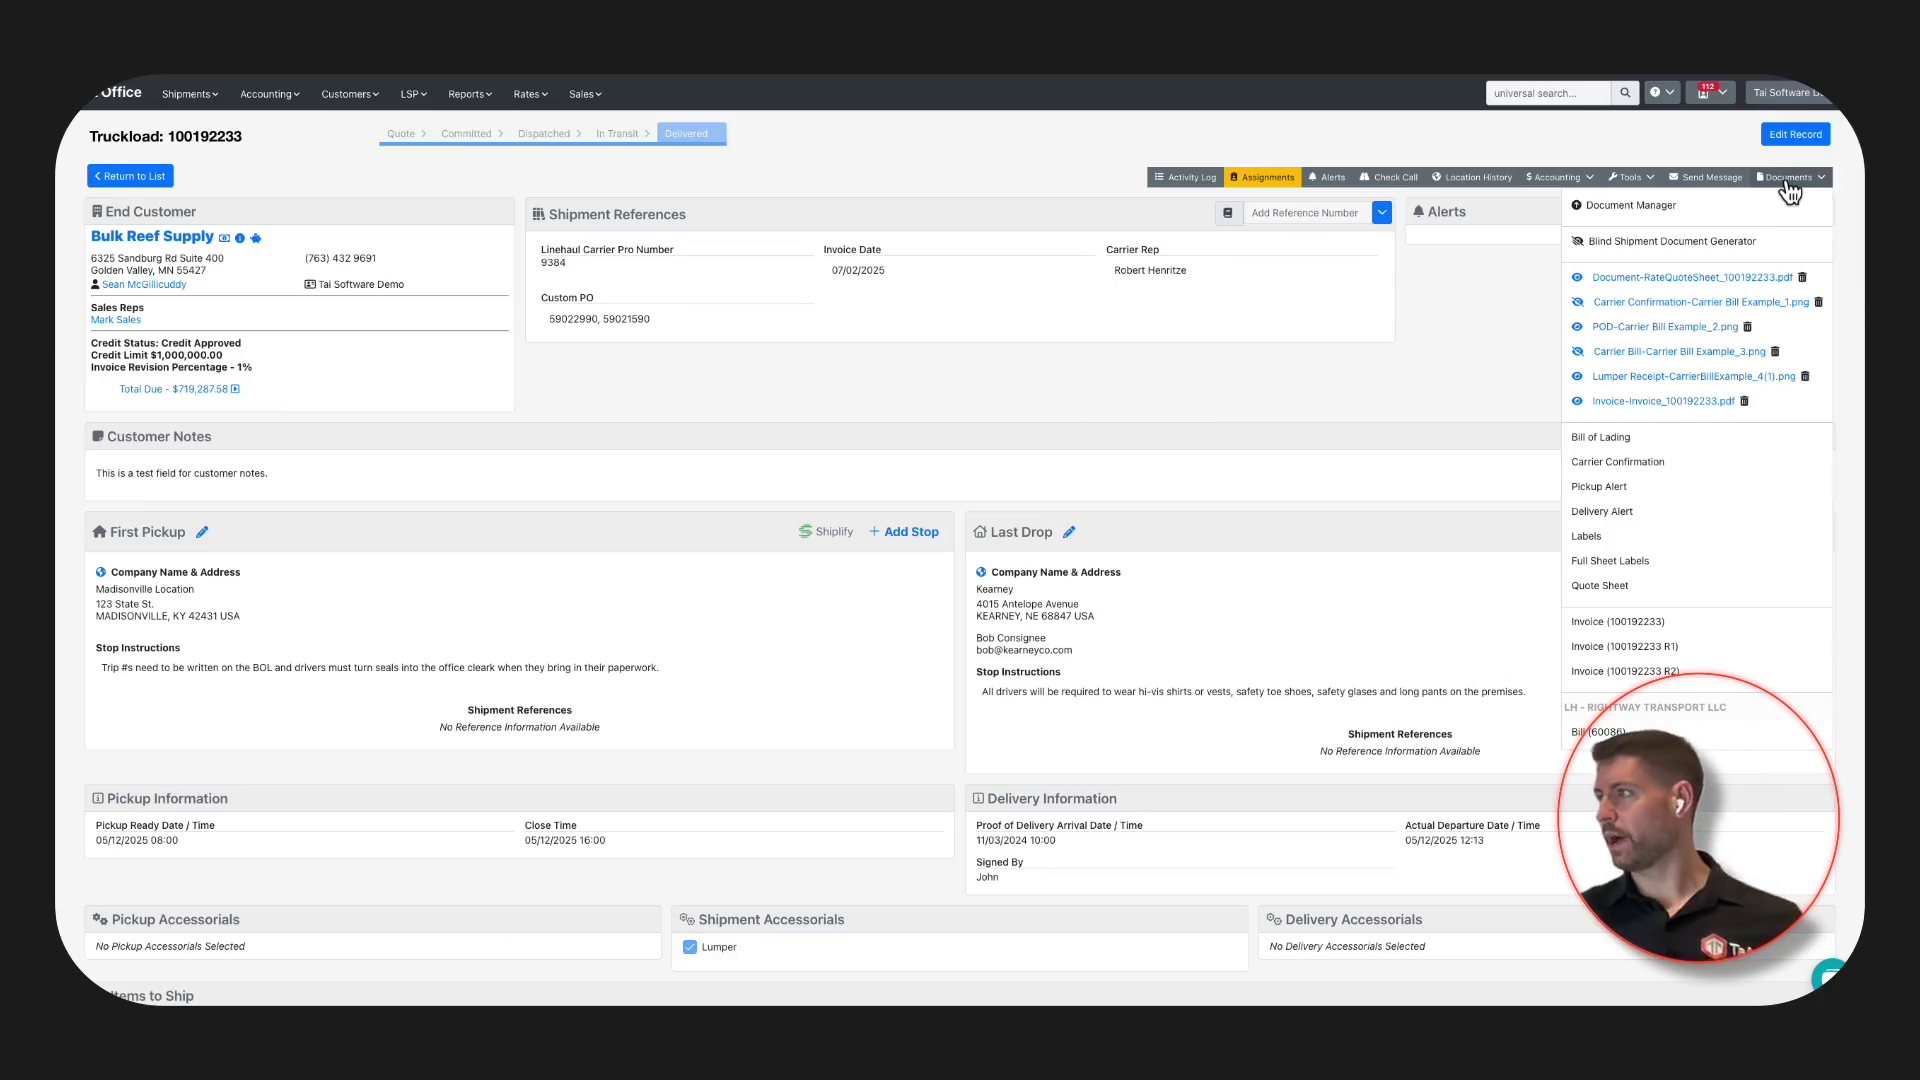1920x1080 pixels.
Task: Open the Reports menu in top navigation
Action: pyautogui.click(x=469, y=94)
